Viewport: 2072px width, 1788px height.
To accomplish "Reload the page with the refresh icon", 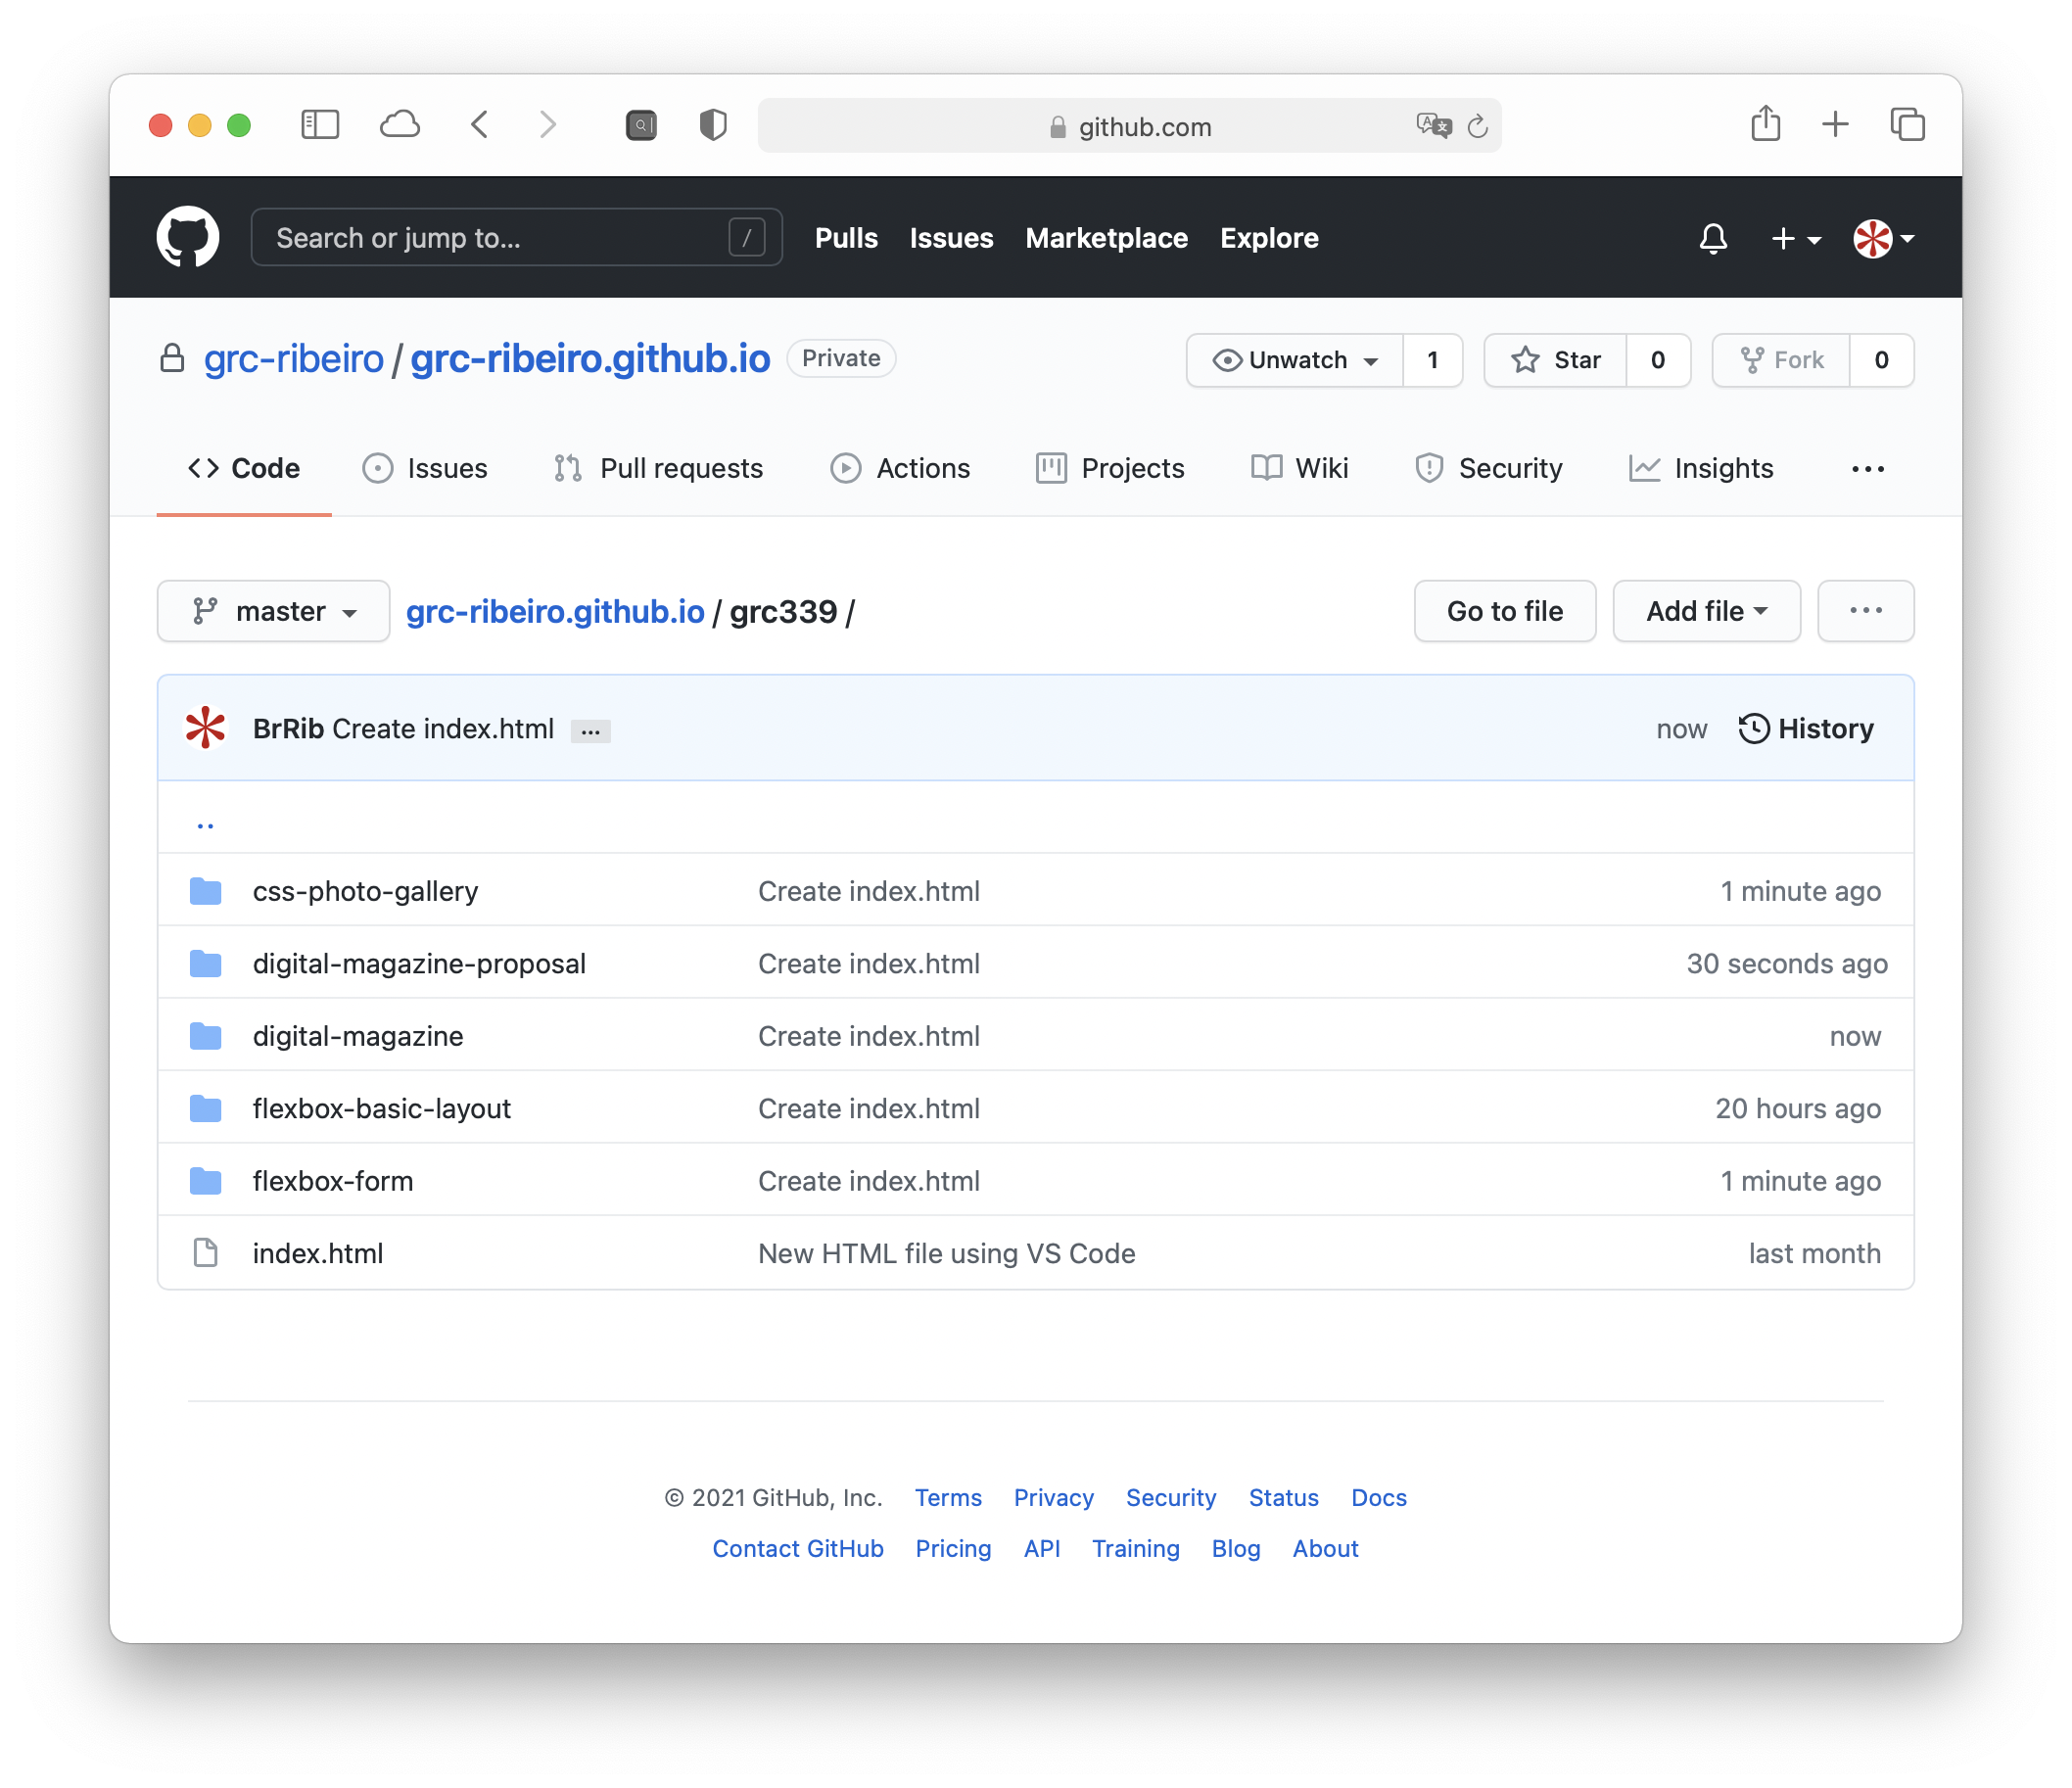I will tap(1478, 126).
